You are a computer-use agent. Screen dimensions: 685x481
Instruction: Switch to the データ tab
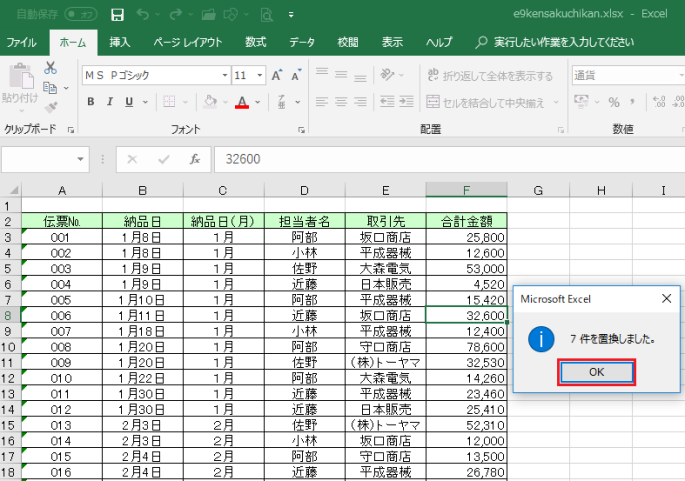point(302,42)
